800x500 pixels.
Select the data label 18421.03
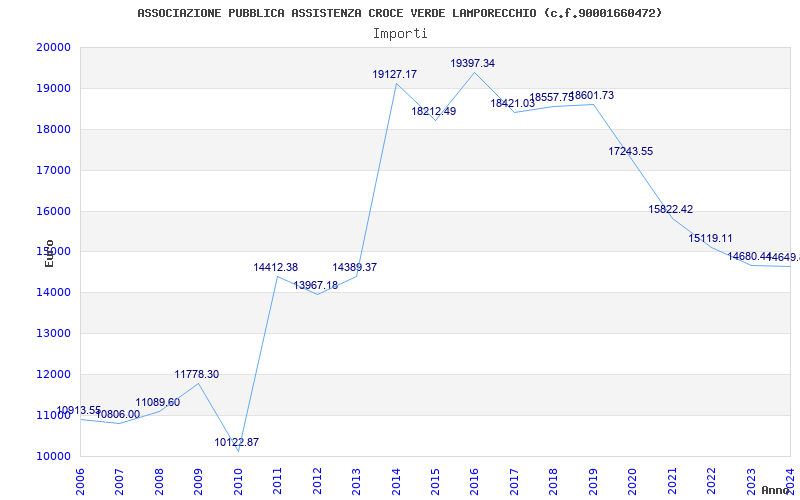pyautogui.click(x=513, y=103)
